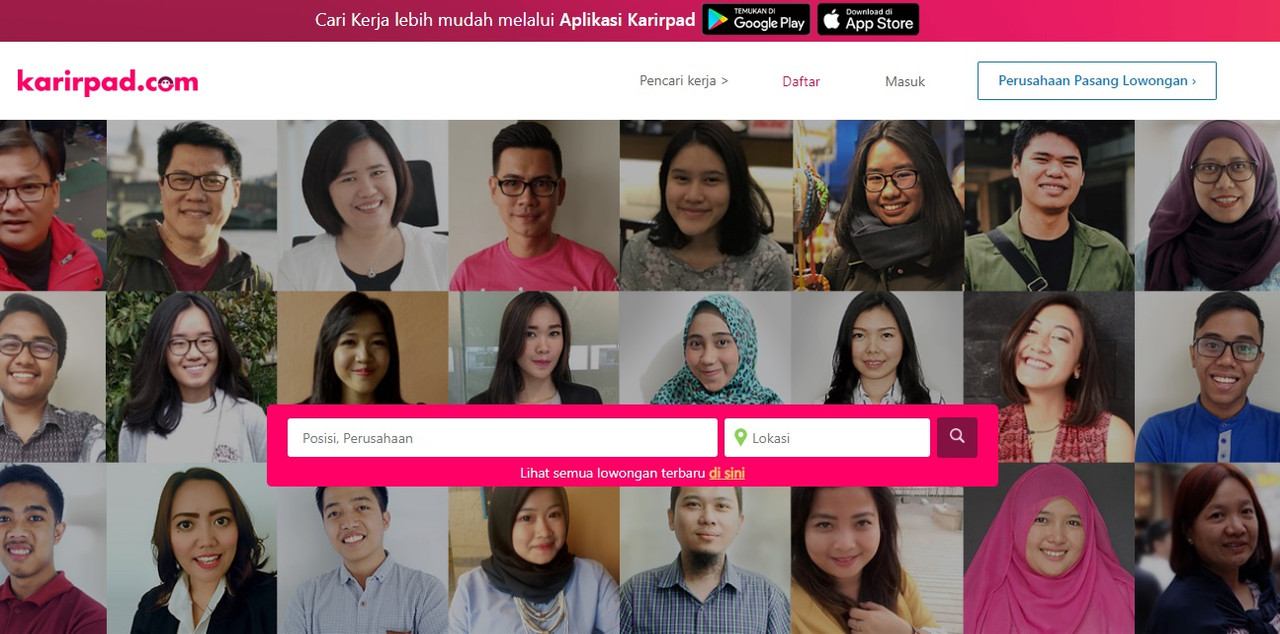Screen dimensions: 1280x634
Task: Focus the Lokasi input field
Action: (x=827, y=437)
